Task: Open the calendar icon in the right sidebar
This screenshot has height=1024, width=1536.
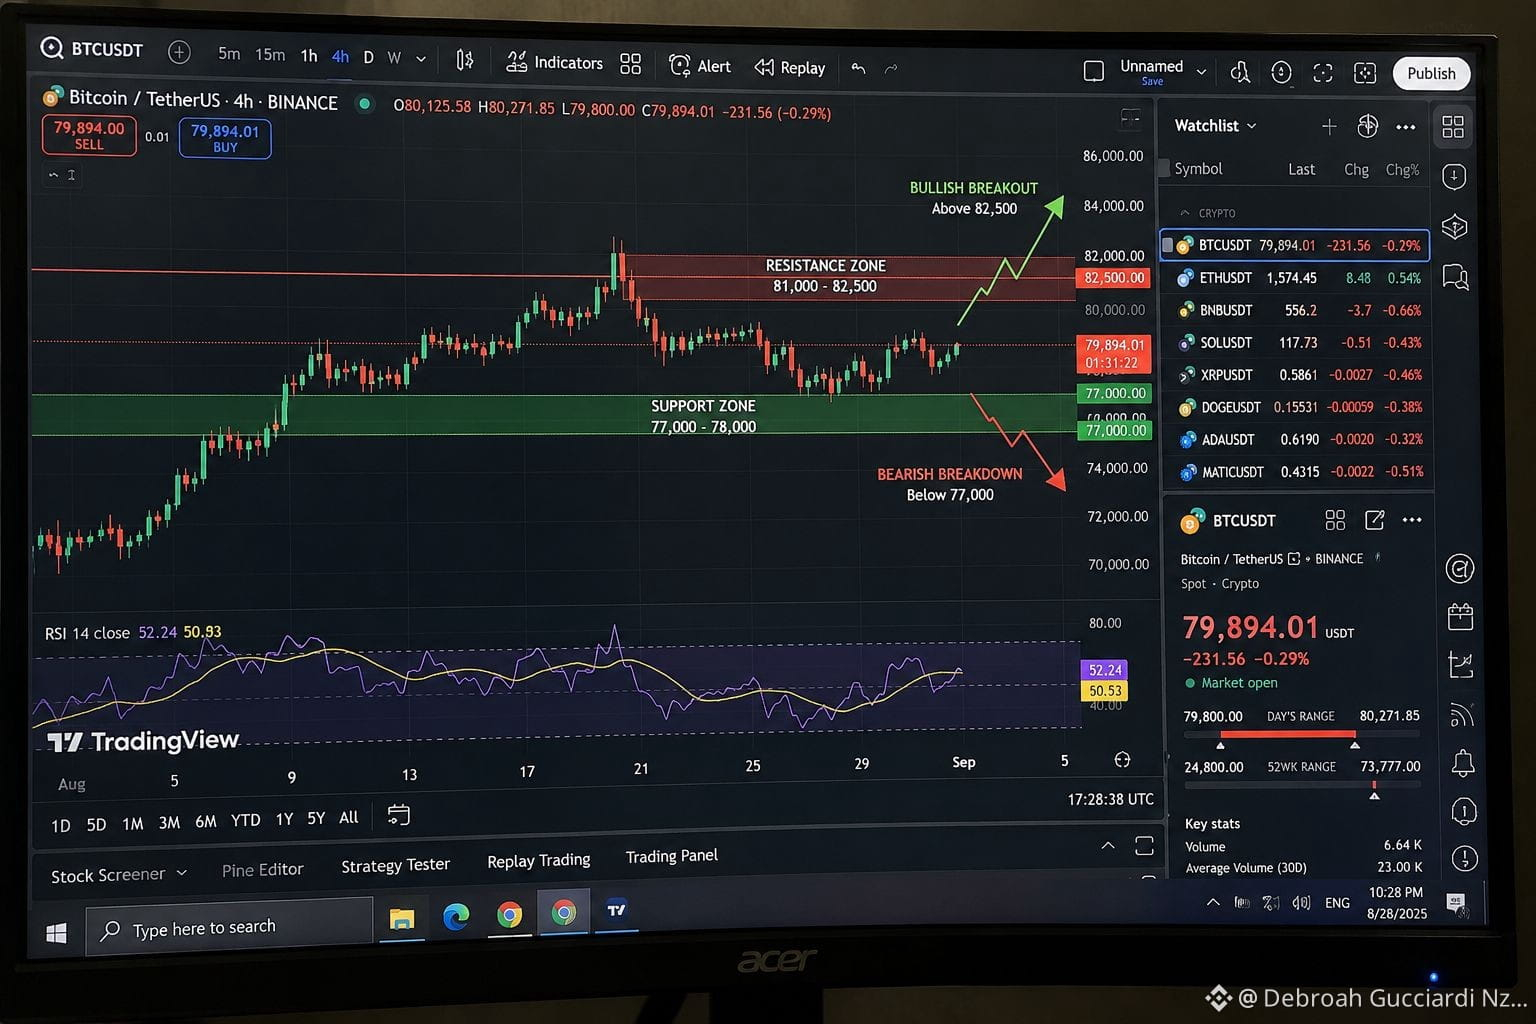Action: (1460, 617)
